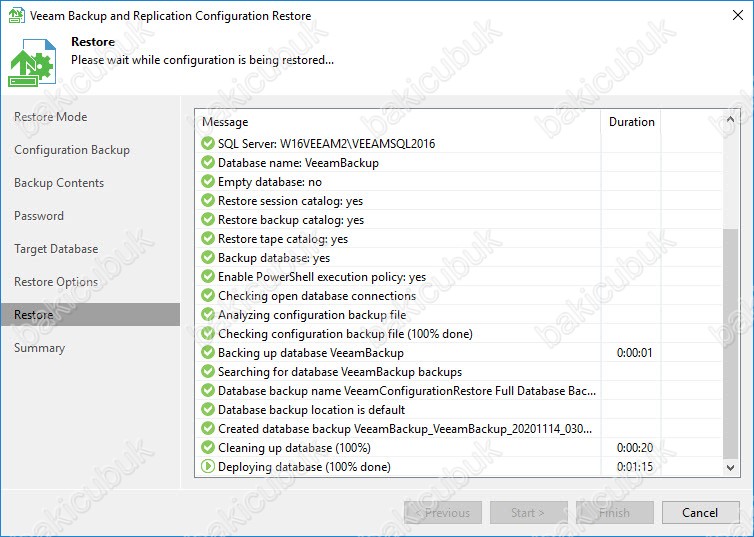754x537 pixels.
Task: Click the check icon beside Database name row
Action: [208, 162]
